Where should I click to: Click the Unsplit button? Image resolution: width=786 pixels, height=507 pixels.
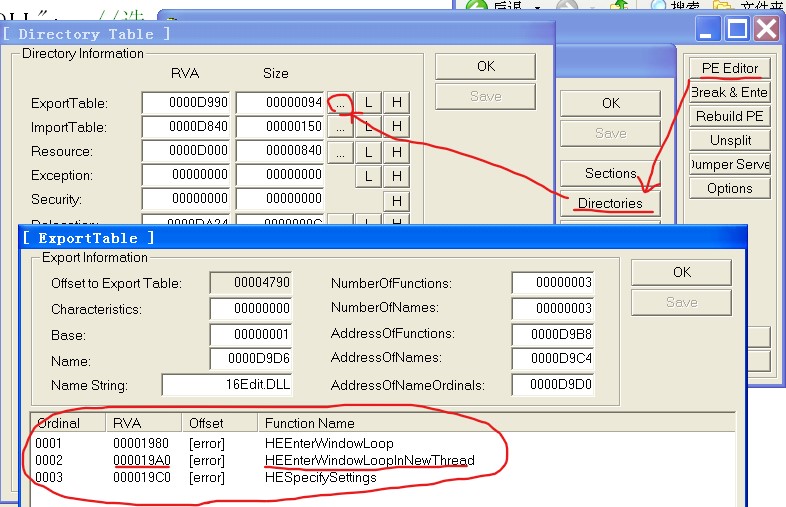pyautogui.click(x=729, y=140)
